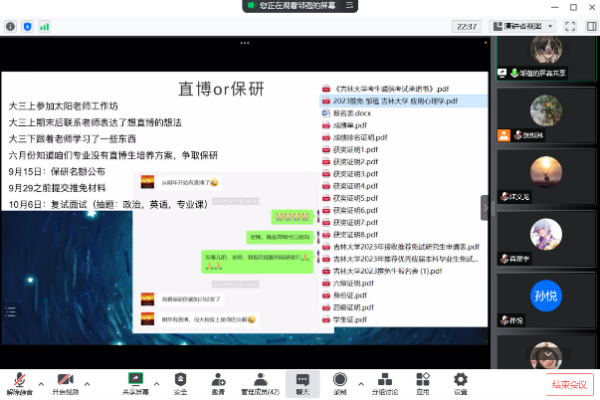Screen dimensions: 600x400
Task: Open Manage Members (42) panel
Action: (259, 380)
